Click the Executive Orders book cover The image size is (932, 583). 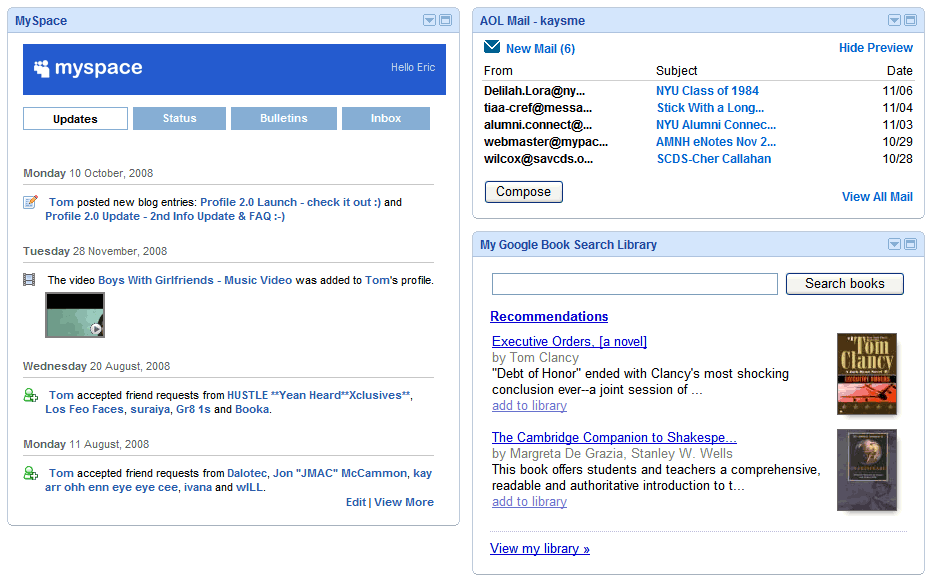pos(867,375)
